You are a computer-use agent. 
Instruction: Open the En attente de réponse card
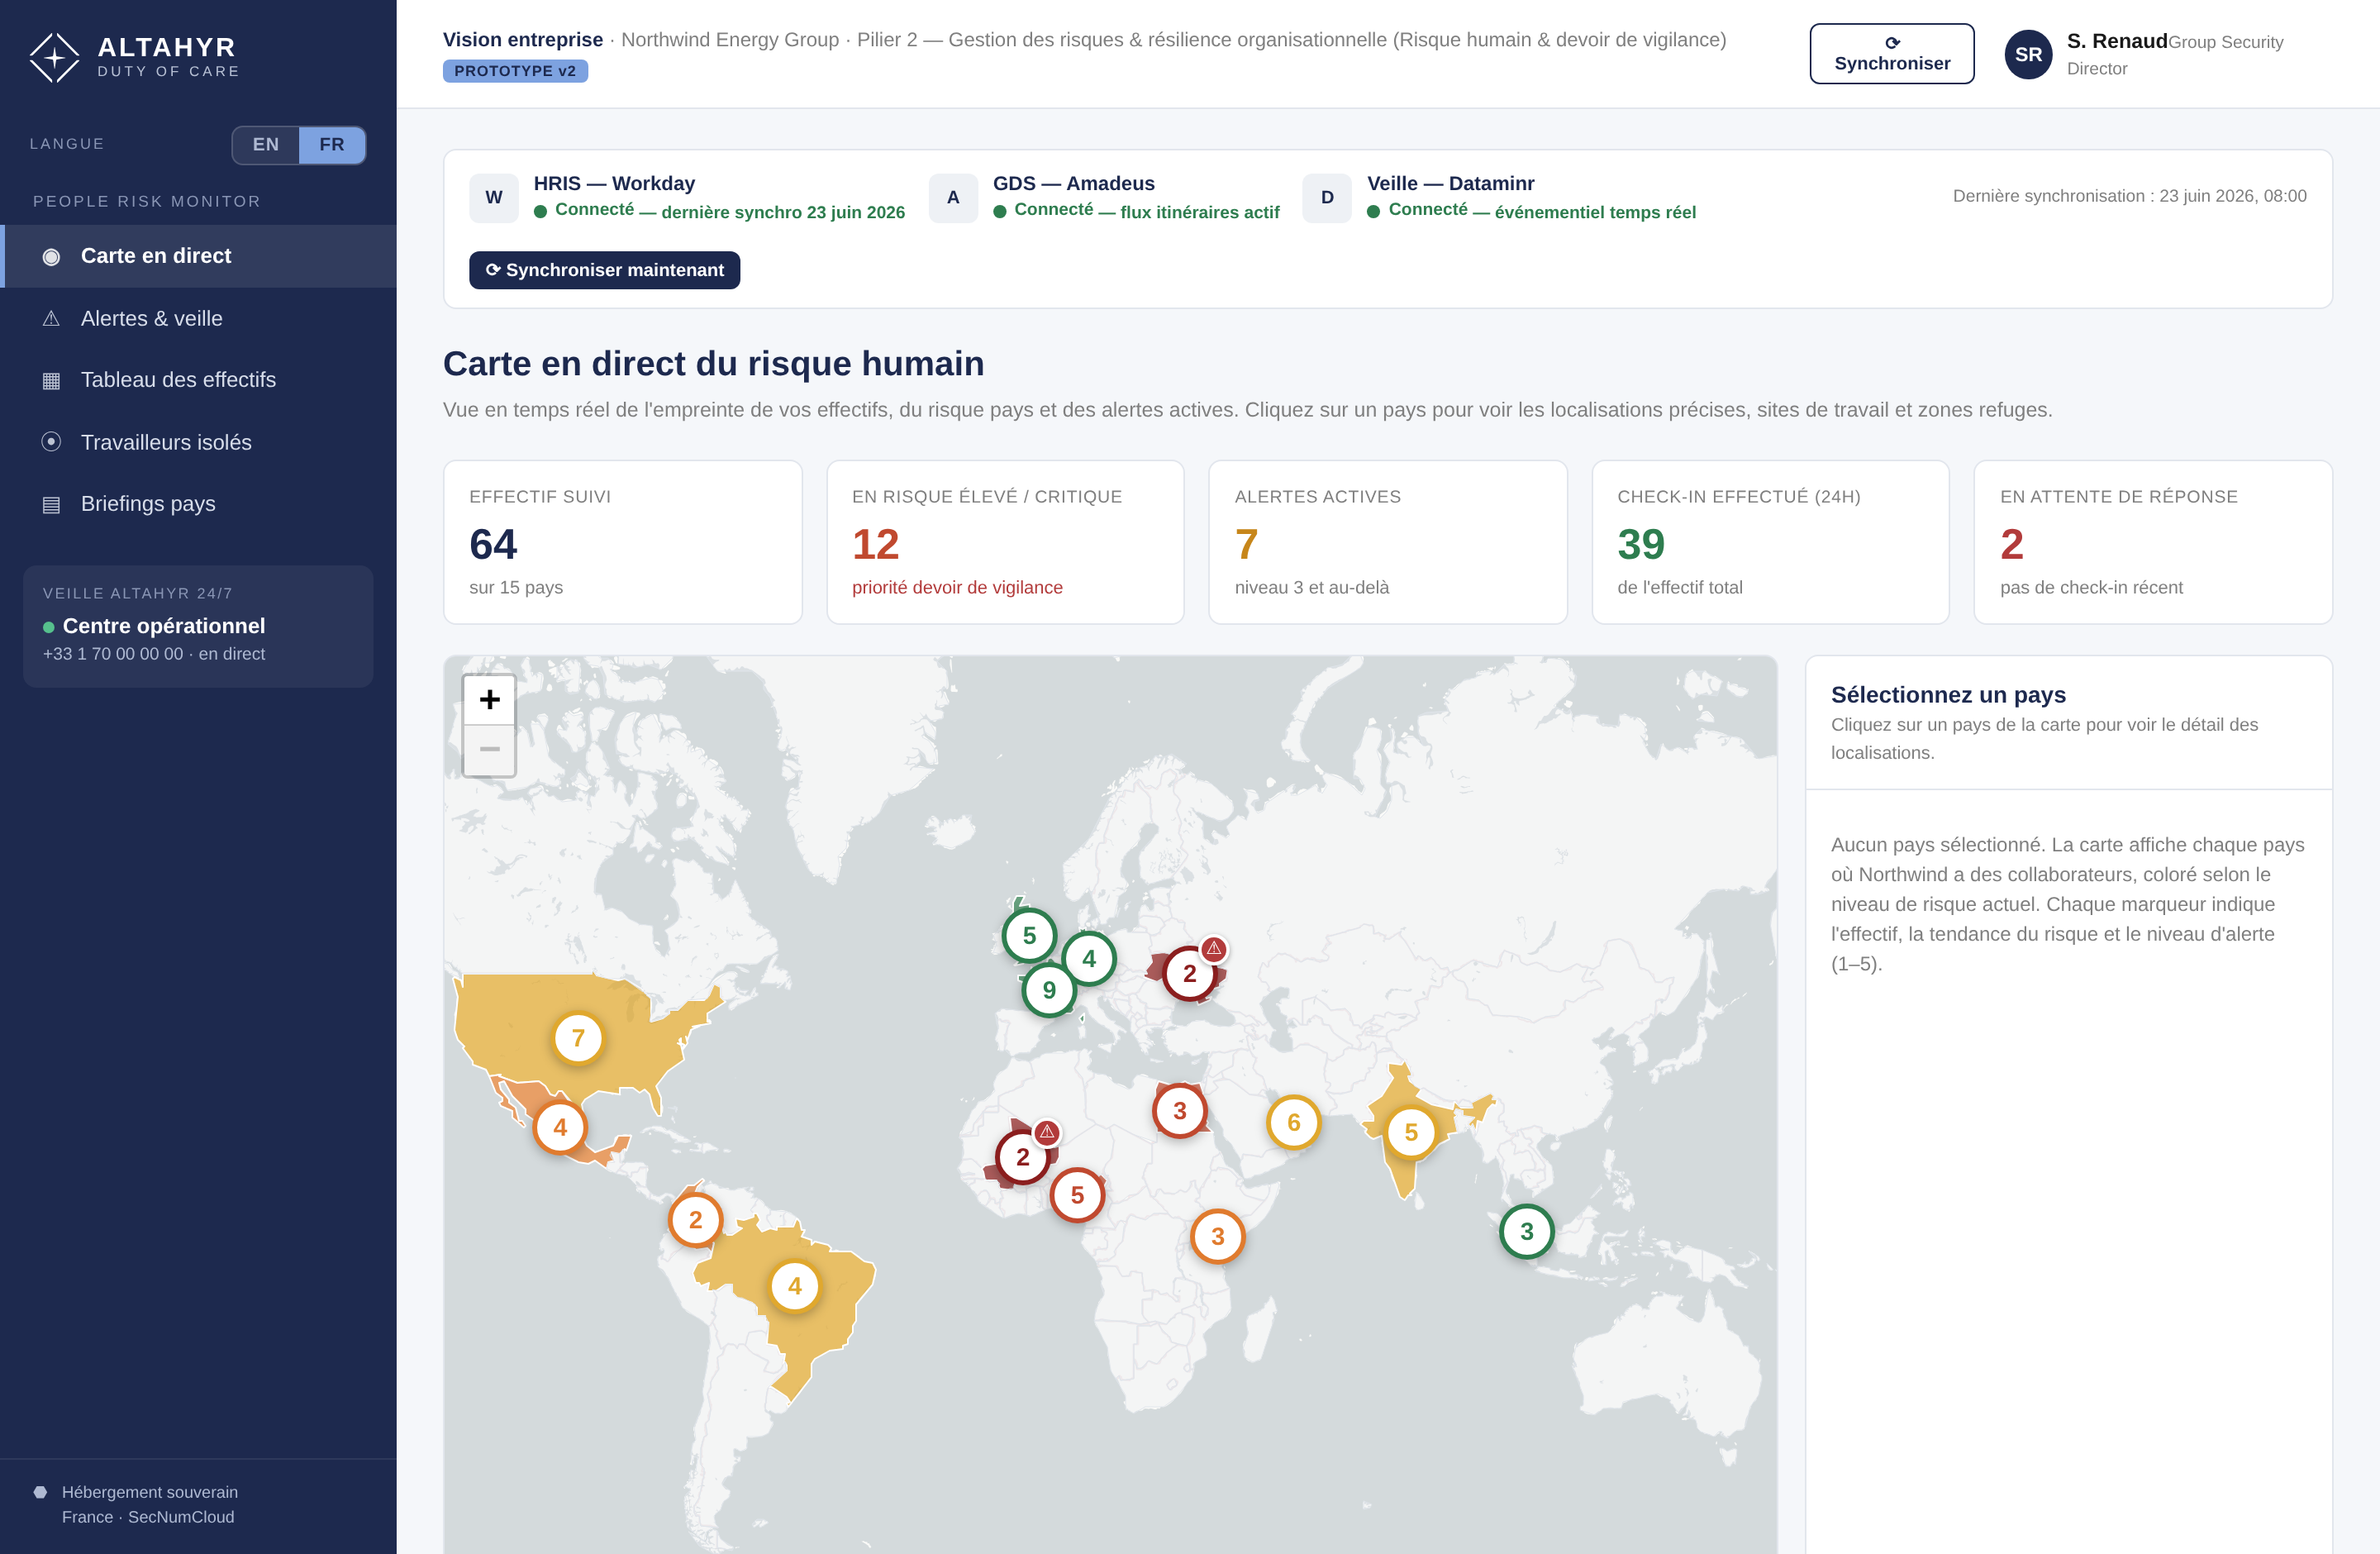2153,542
